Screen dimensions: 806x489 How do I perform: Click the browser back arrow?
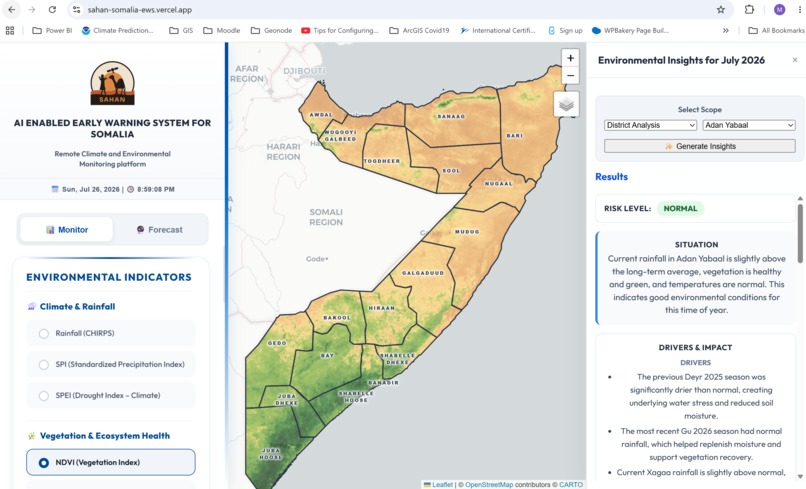pyautogui.click(x=11, y=9)
